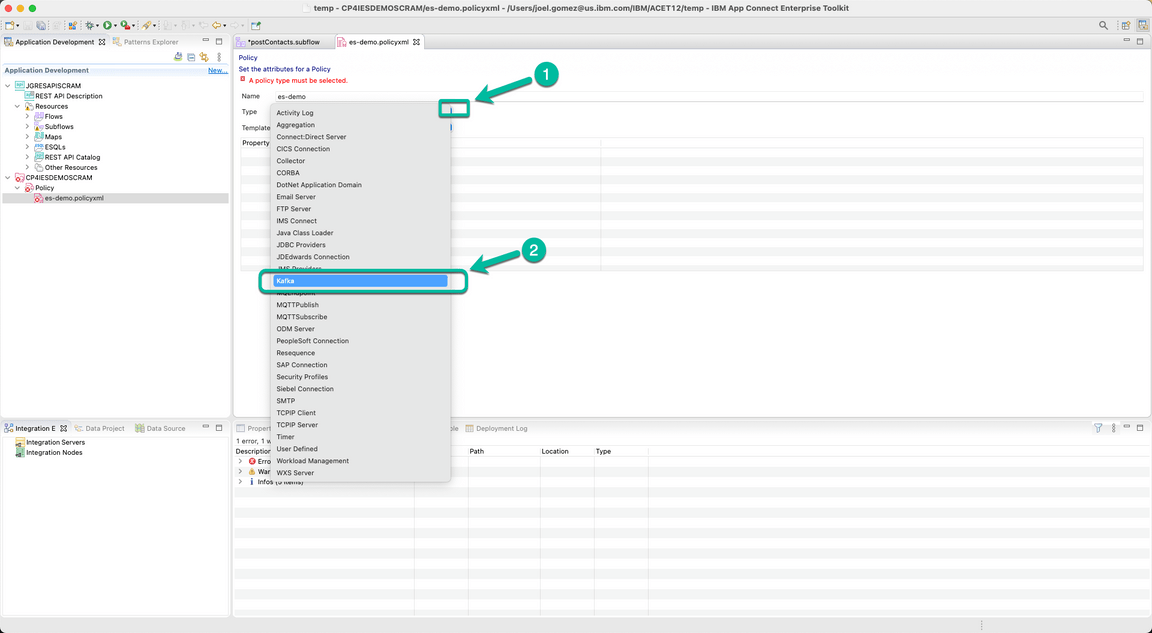Click the Deploy icon in Application Development panel
Image resolution: width=1152 pixels, height=633 pixels.
tap(177, 57)
